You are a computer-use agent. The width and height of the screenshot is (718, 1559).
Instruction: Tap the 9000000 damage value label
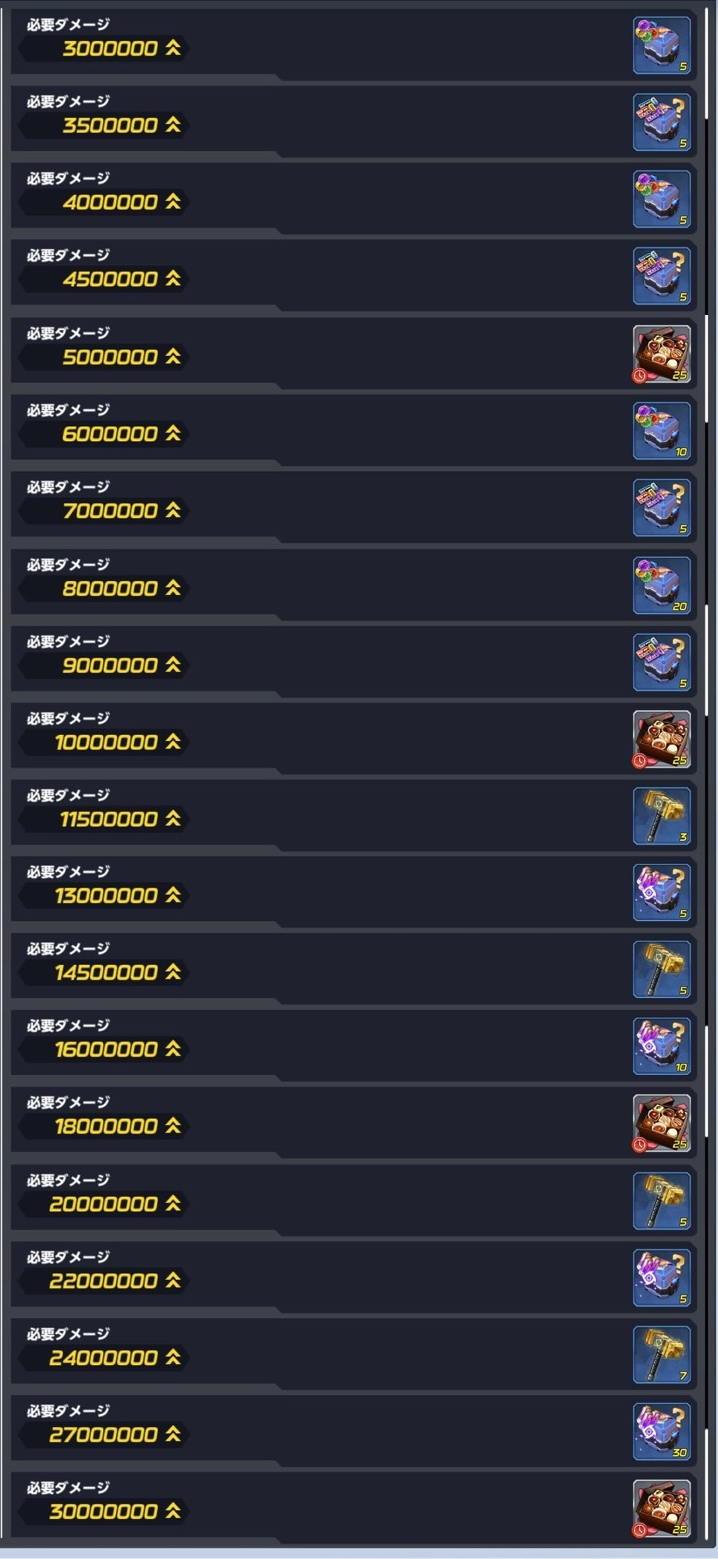tap(110, 665)
